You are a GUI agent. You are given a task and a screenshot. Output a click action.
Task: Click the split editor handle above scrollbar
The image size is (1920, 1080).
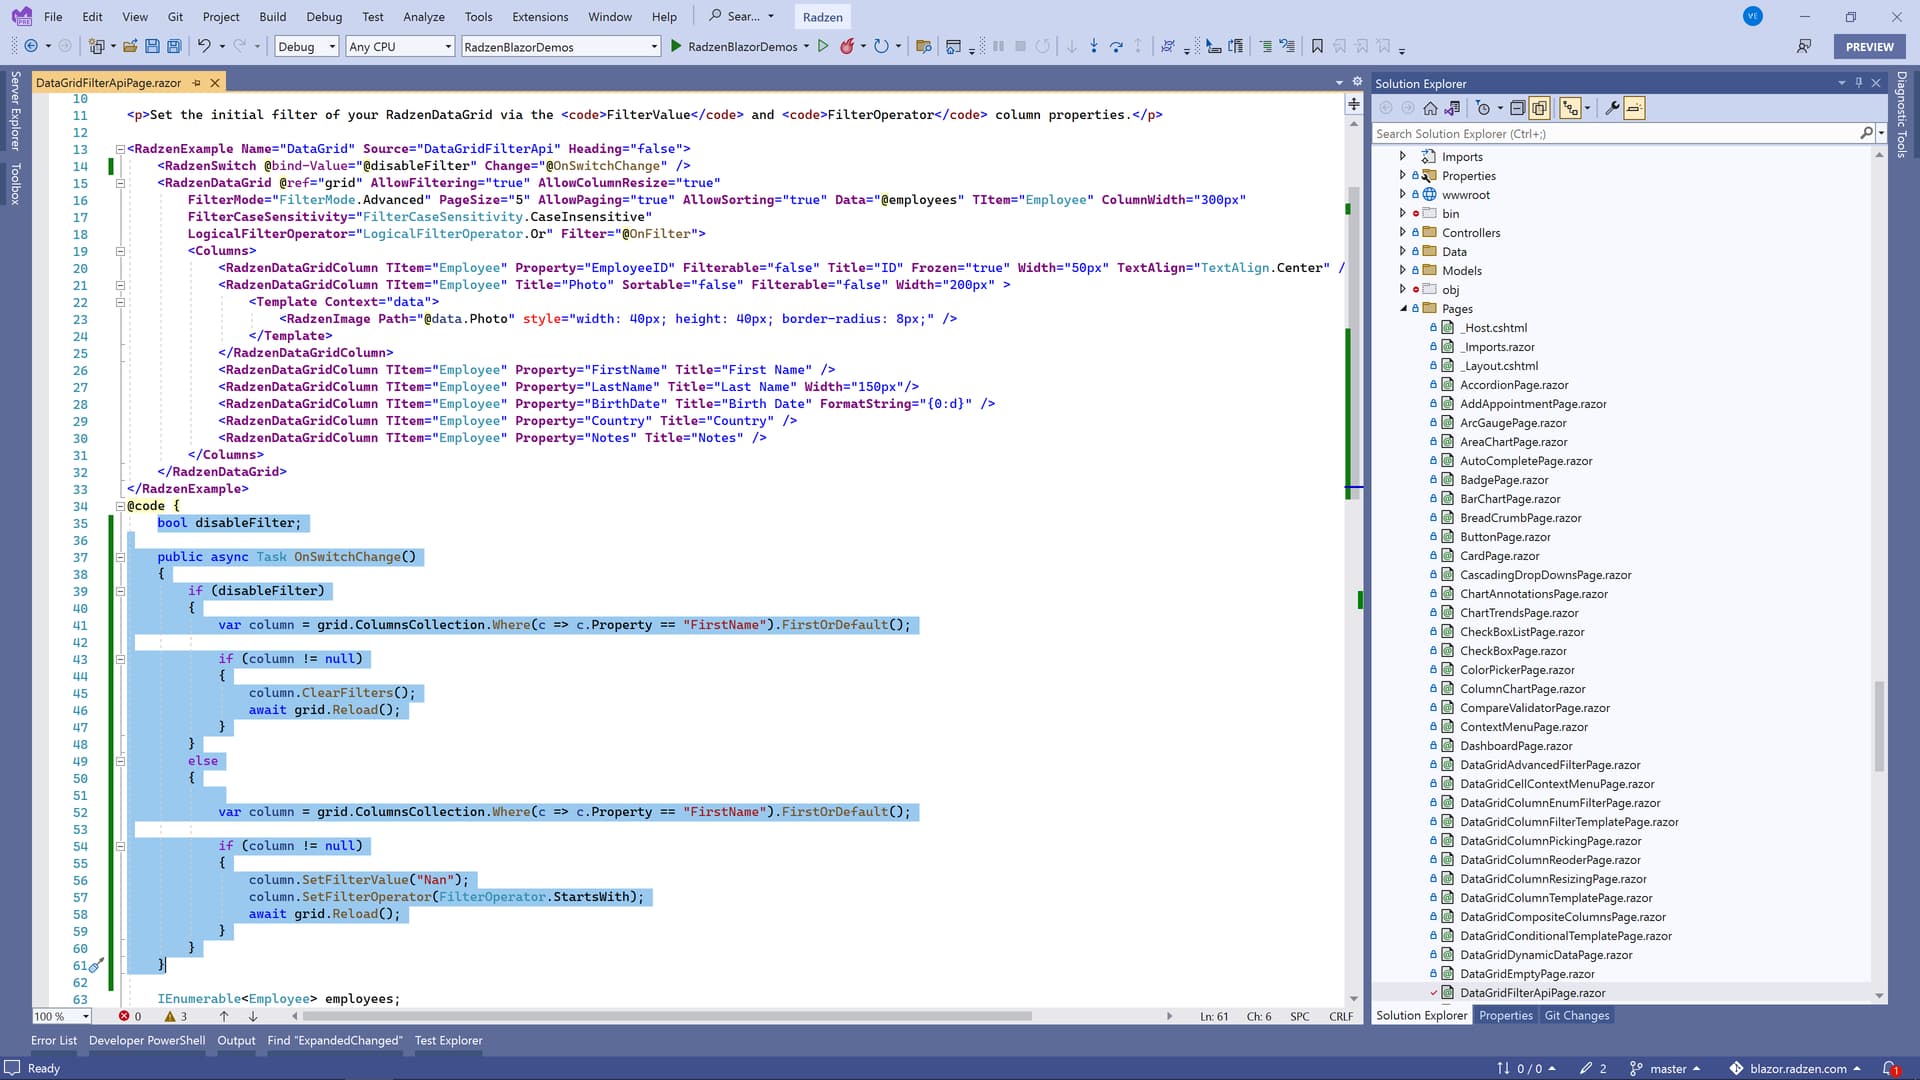click(1354, 104)
